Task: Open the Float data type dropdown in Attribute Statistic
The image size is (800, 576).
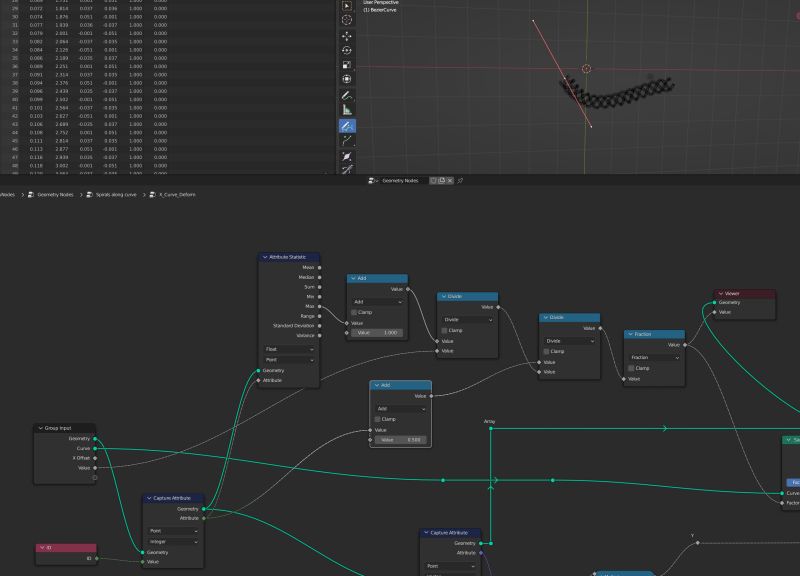Action: click(288, 350)
